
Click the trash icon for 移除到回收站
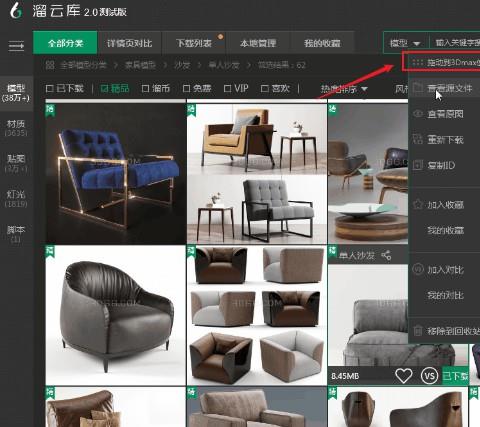(x=418, y=331)
